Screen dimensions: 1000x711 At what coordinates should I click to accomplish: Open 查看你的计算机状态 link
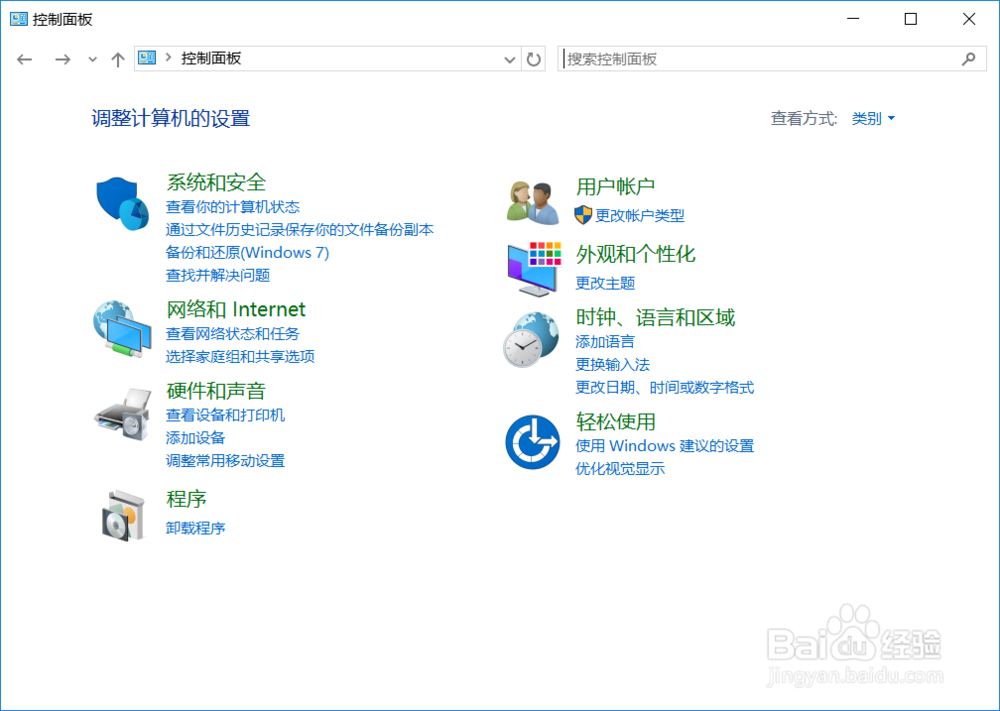[x=232, y=207]
